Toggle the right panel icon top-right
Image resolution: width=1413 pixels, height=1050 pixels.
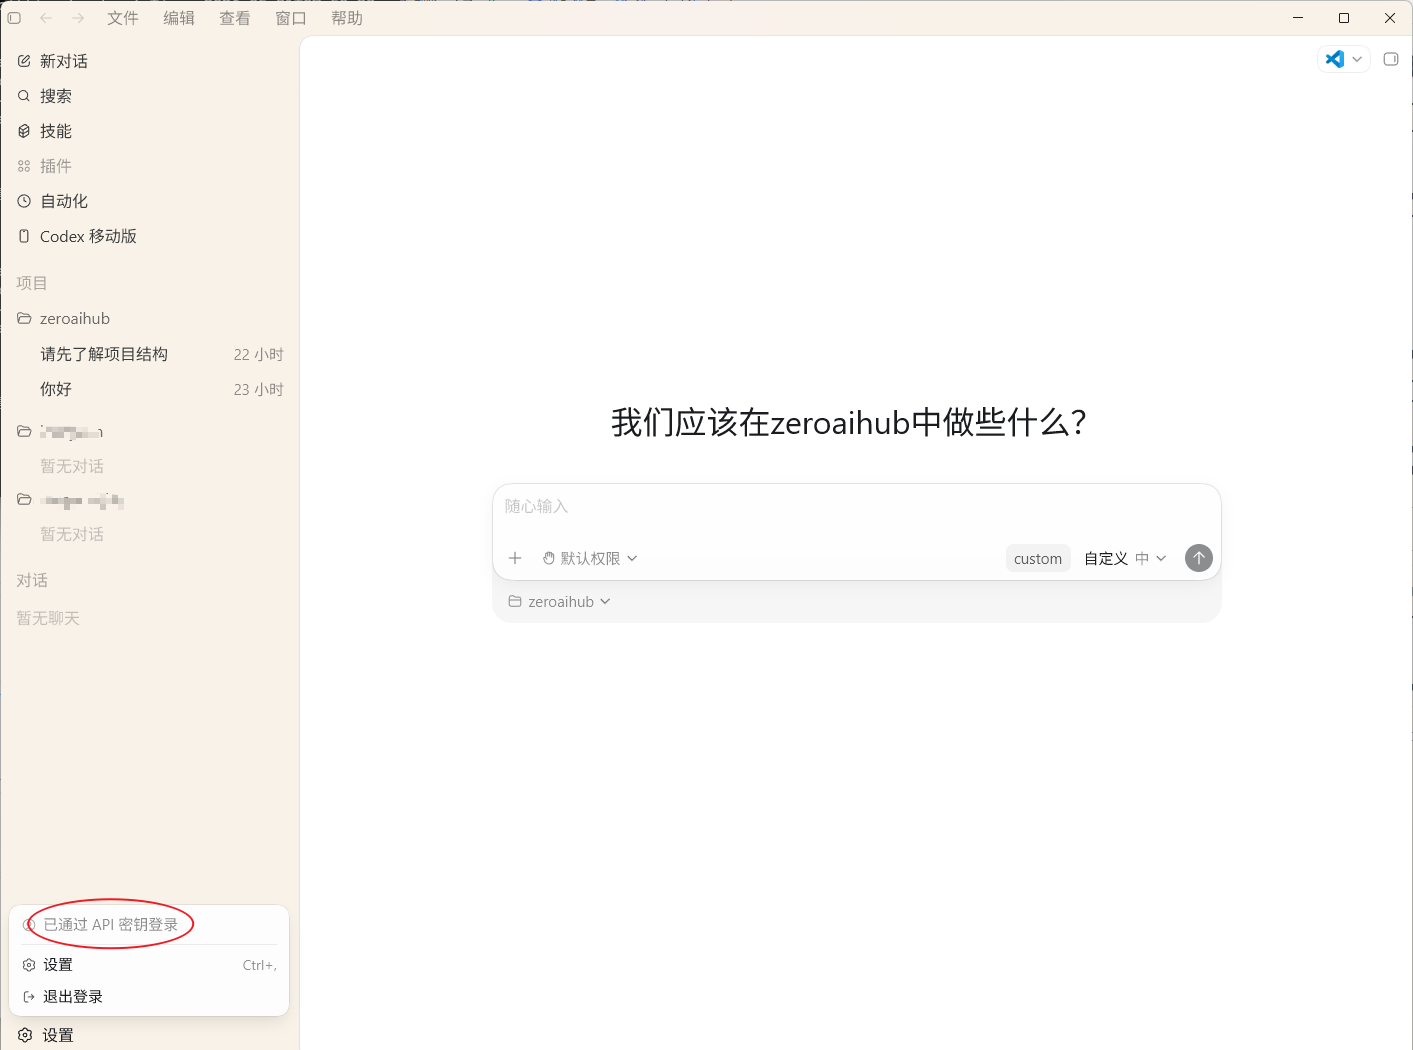point(1390,59)
